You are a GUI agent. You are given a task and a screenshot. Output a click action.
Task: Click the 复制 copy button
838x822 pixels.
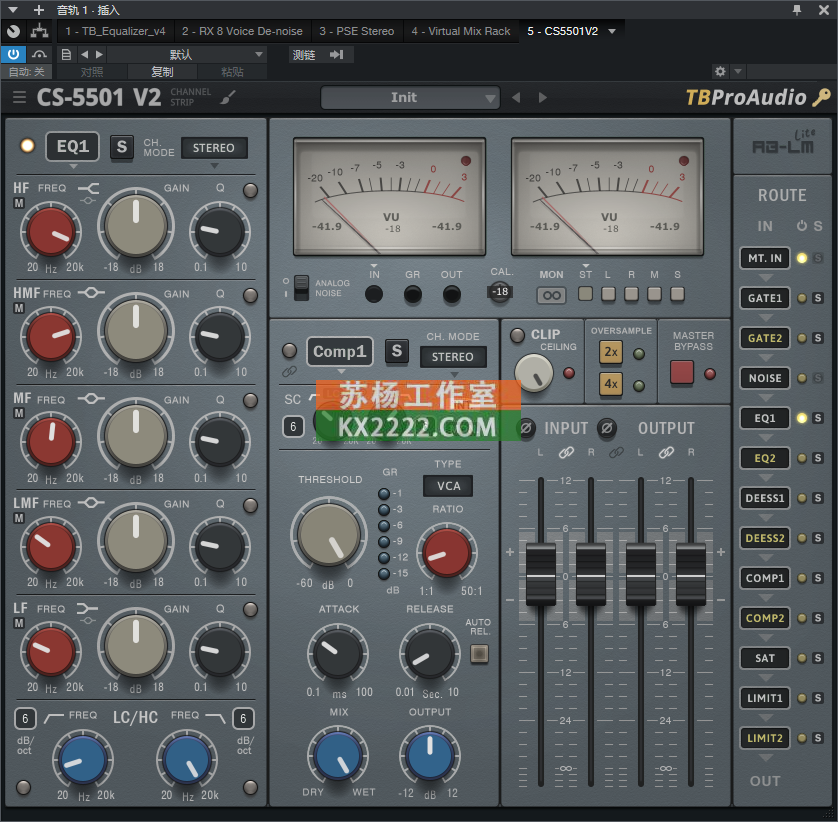(x=162, y=72)
